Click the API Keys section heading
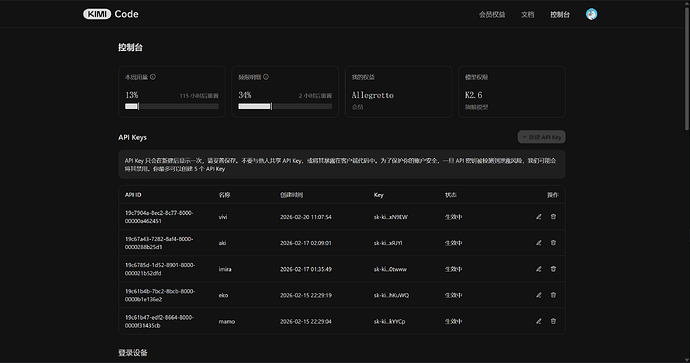Image resolution: width=690 pixels, height=363 pixels. coord(132,137)
